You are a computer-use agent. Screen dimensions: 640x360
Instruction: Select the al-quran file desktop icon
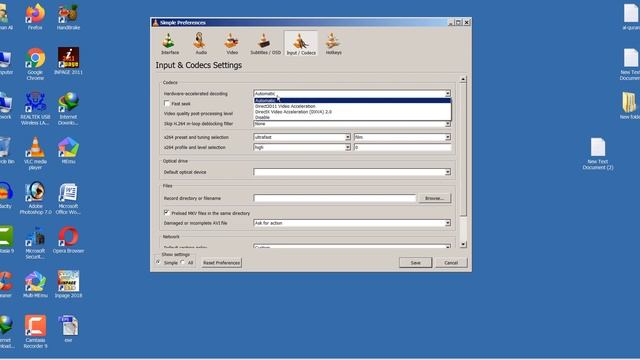631,17
